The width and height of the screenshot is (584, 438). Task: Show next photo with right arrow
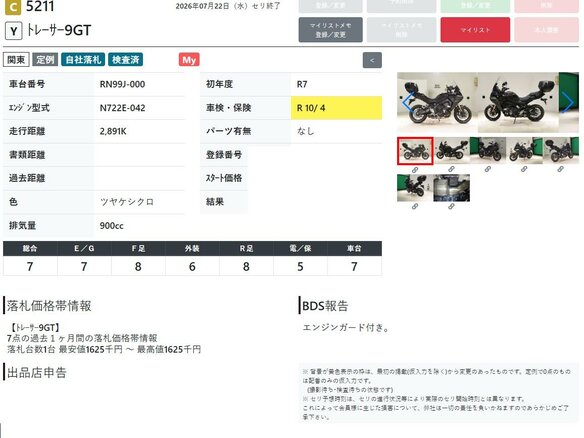click(x=567, y=102)
